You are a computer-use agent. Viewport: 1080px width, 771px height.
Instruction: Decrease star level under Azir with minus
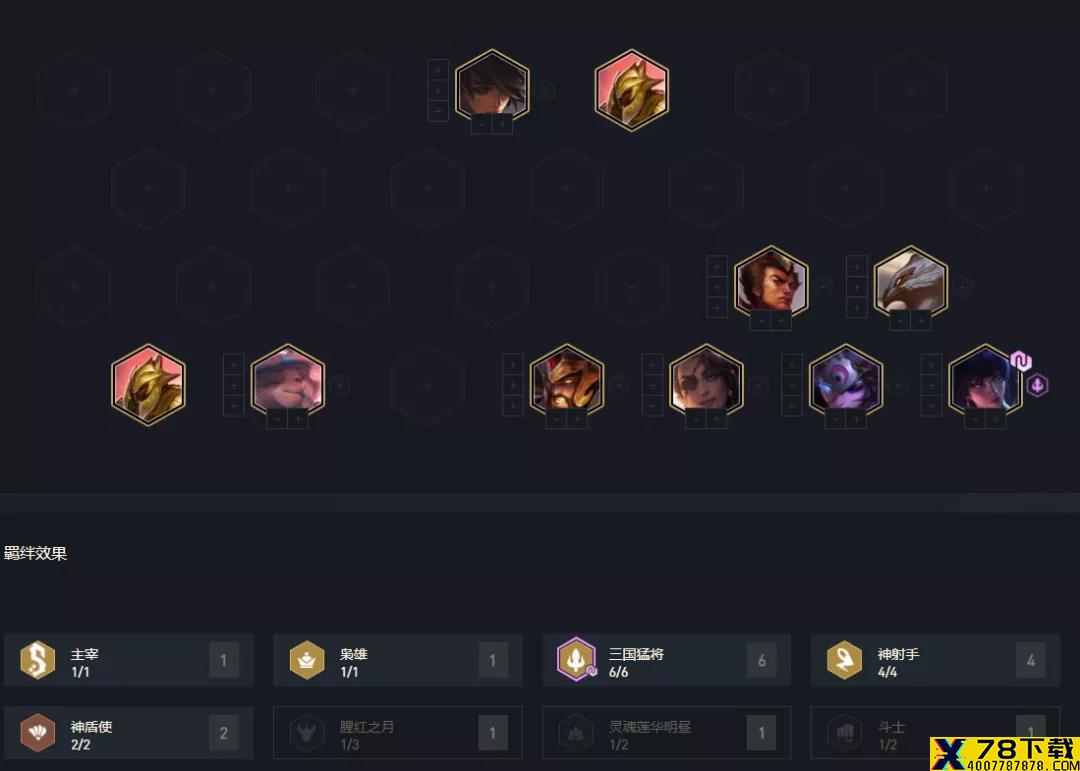click(x=900, y=320)
